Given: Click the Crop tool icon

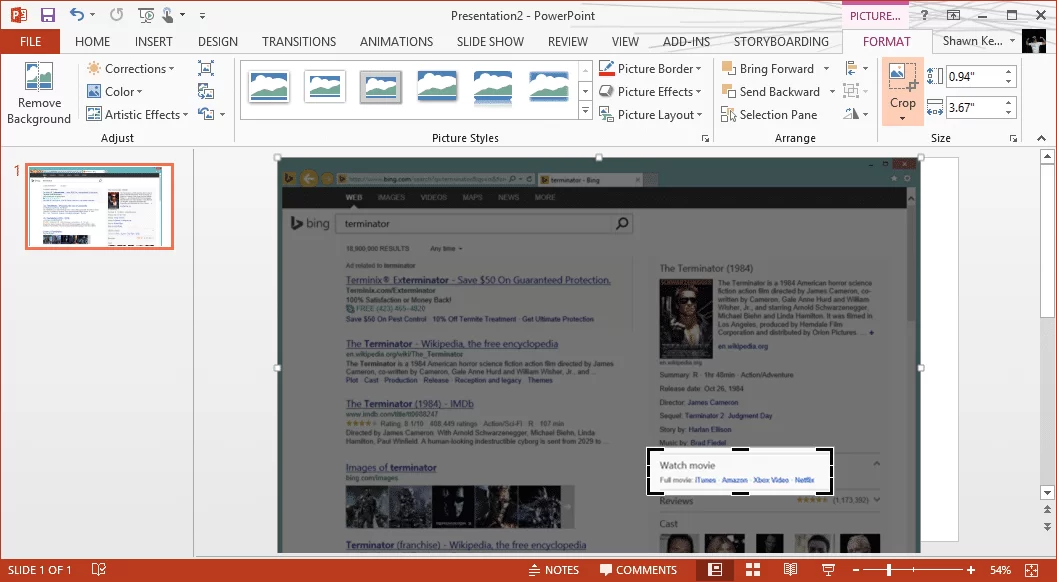Looking at the screenshot, I should (902, 78).
